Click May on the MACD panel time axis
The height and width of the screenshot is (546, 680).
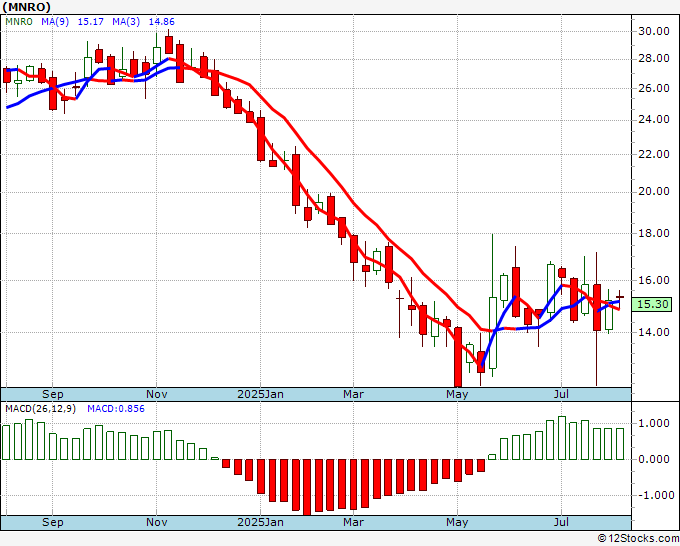458,522
